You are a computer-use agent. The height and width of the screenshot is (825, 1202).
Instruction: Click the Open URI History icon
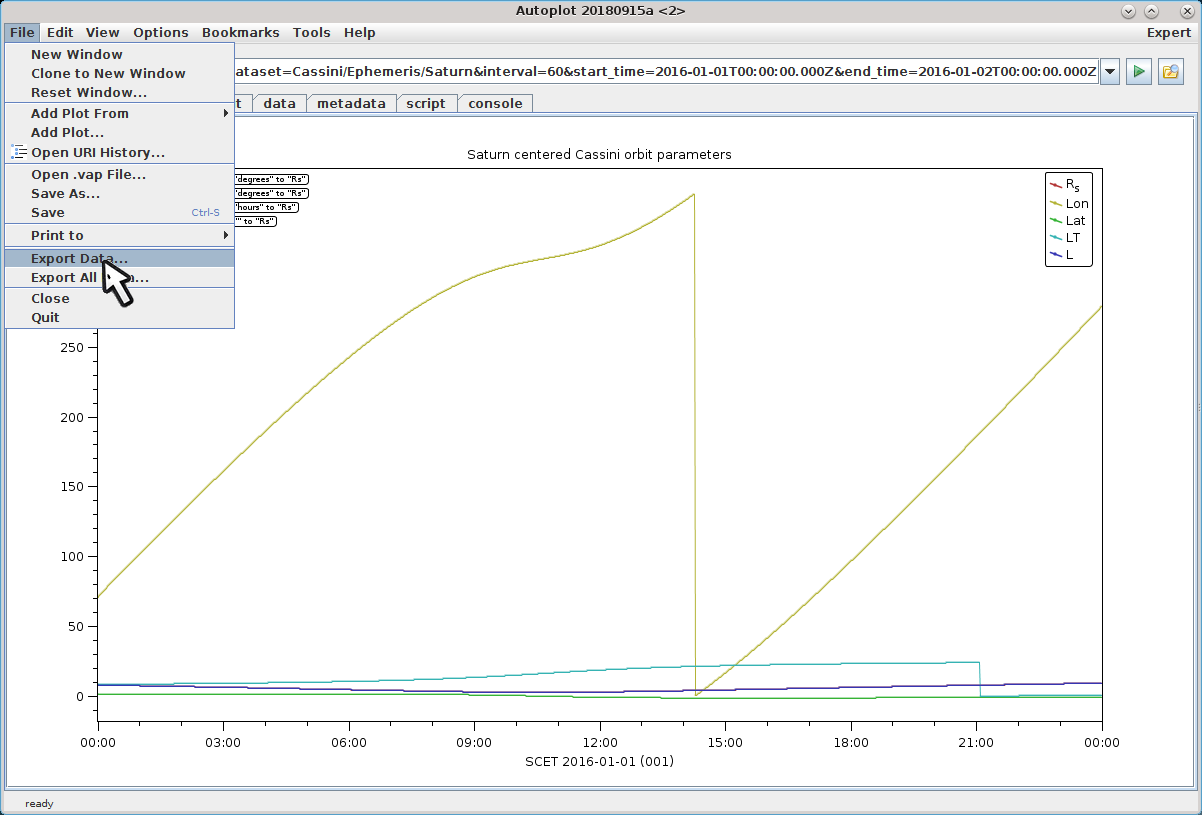click(18, 152)
